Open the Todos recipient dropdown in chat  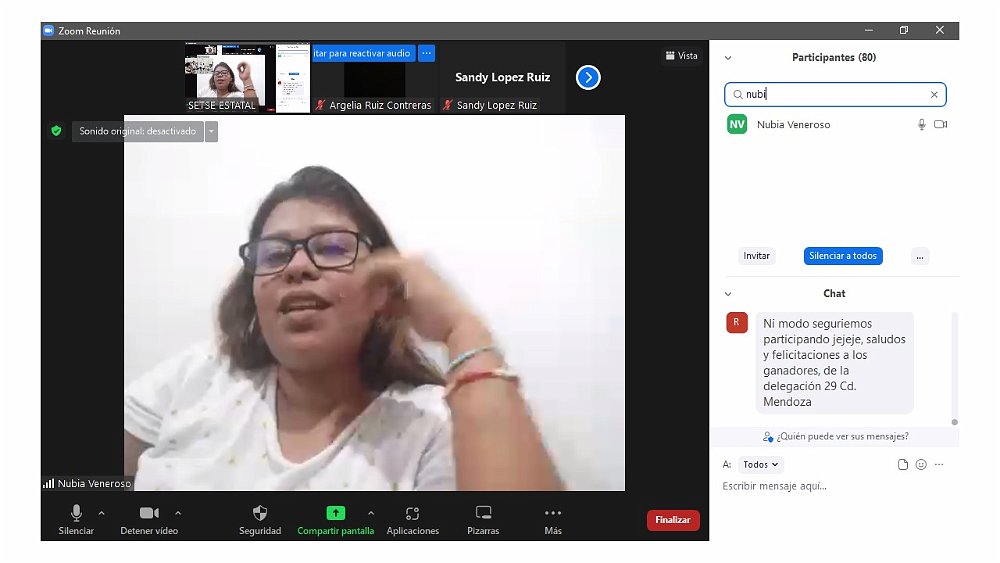pyautogui.click(x=761, y=465)
